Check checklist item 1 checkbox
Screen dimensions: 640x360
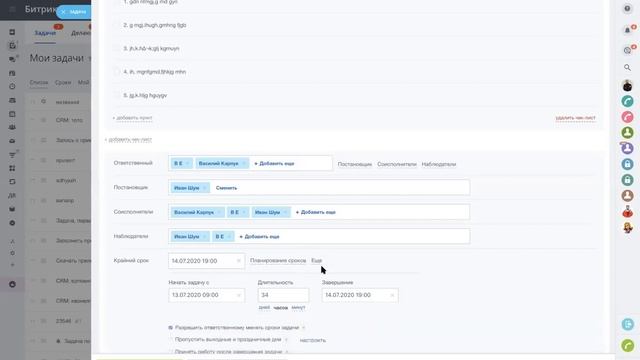(116, 2)
